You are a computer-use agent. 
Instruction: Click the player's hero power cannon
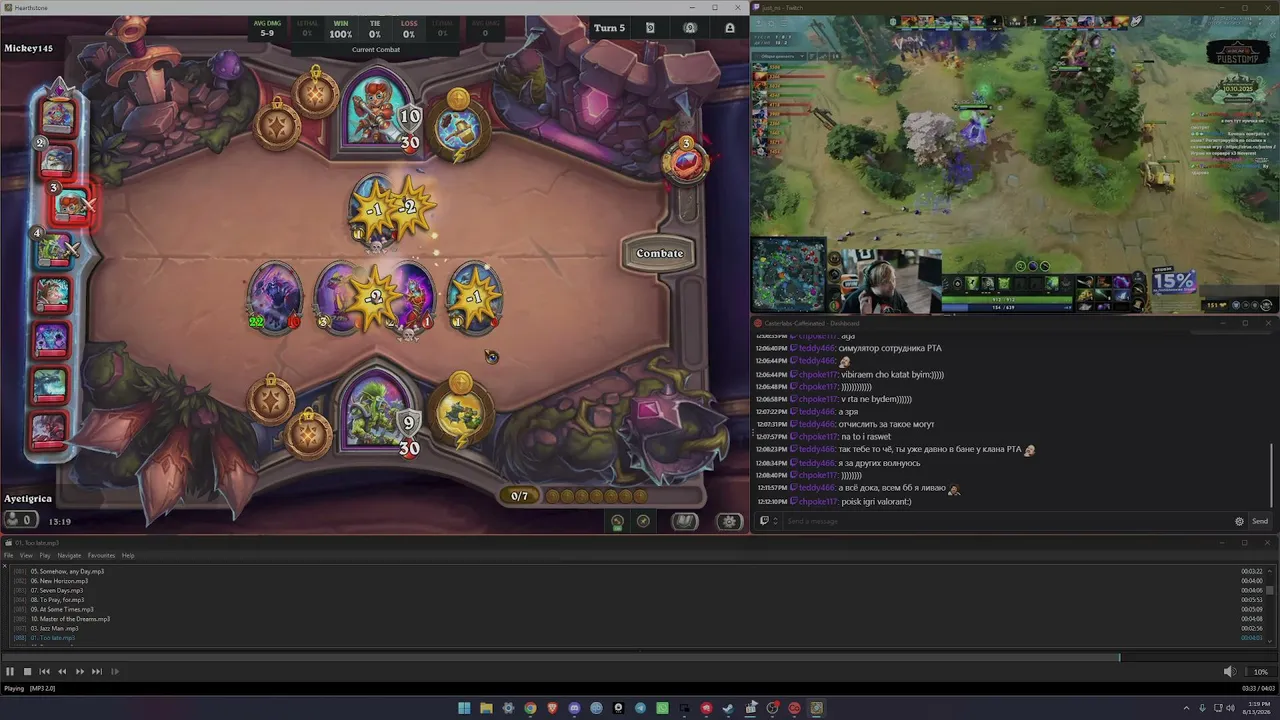click(x=460, y=413)
